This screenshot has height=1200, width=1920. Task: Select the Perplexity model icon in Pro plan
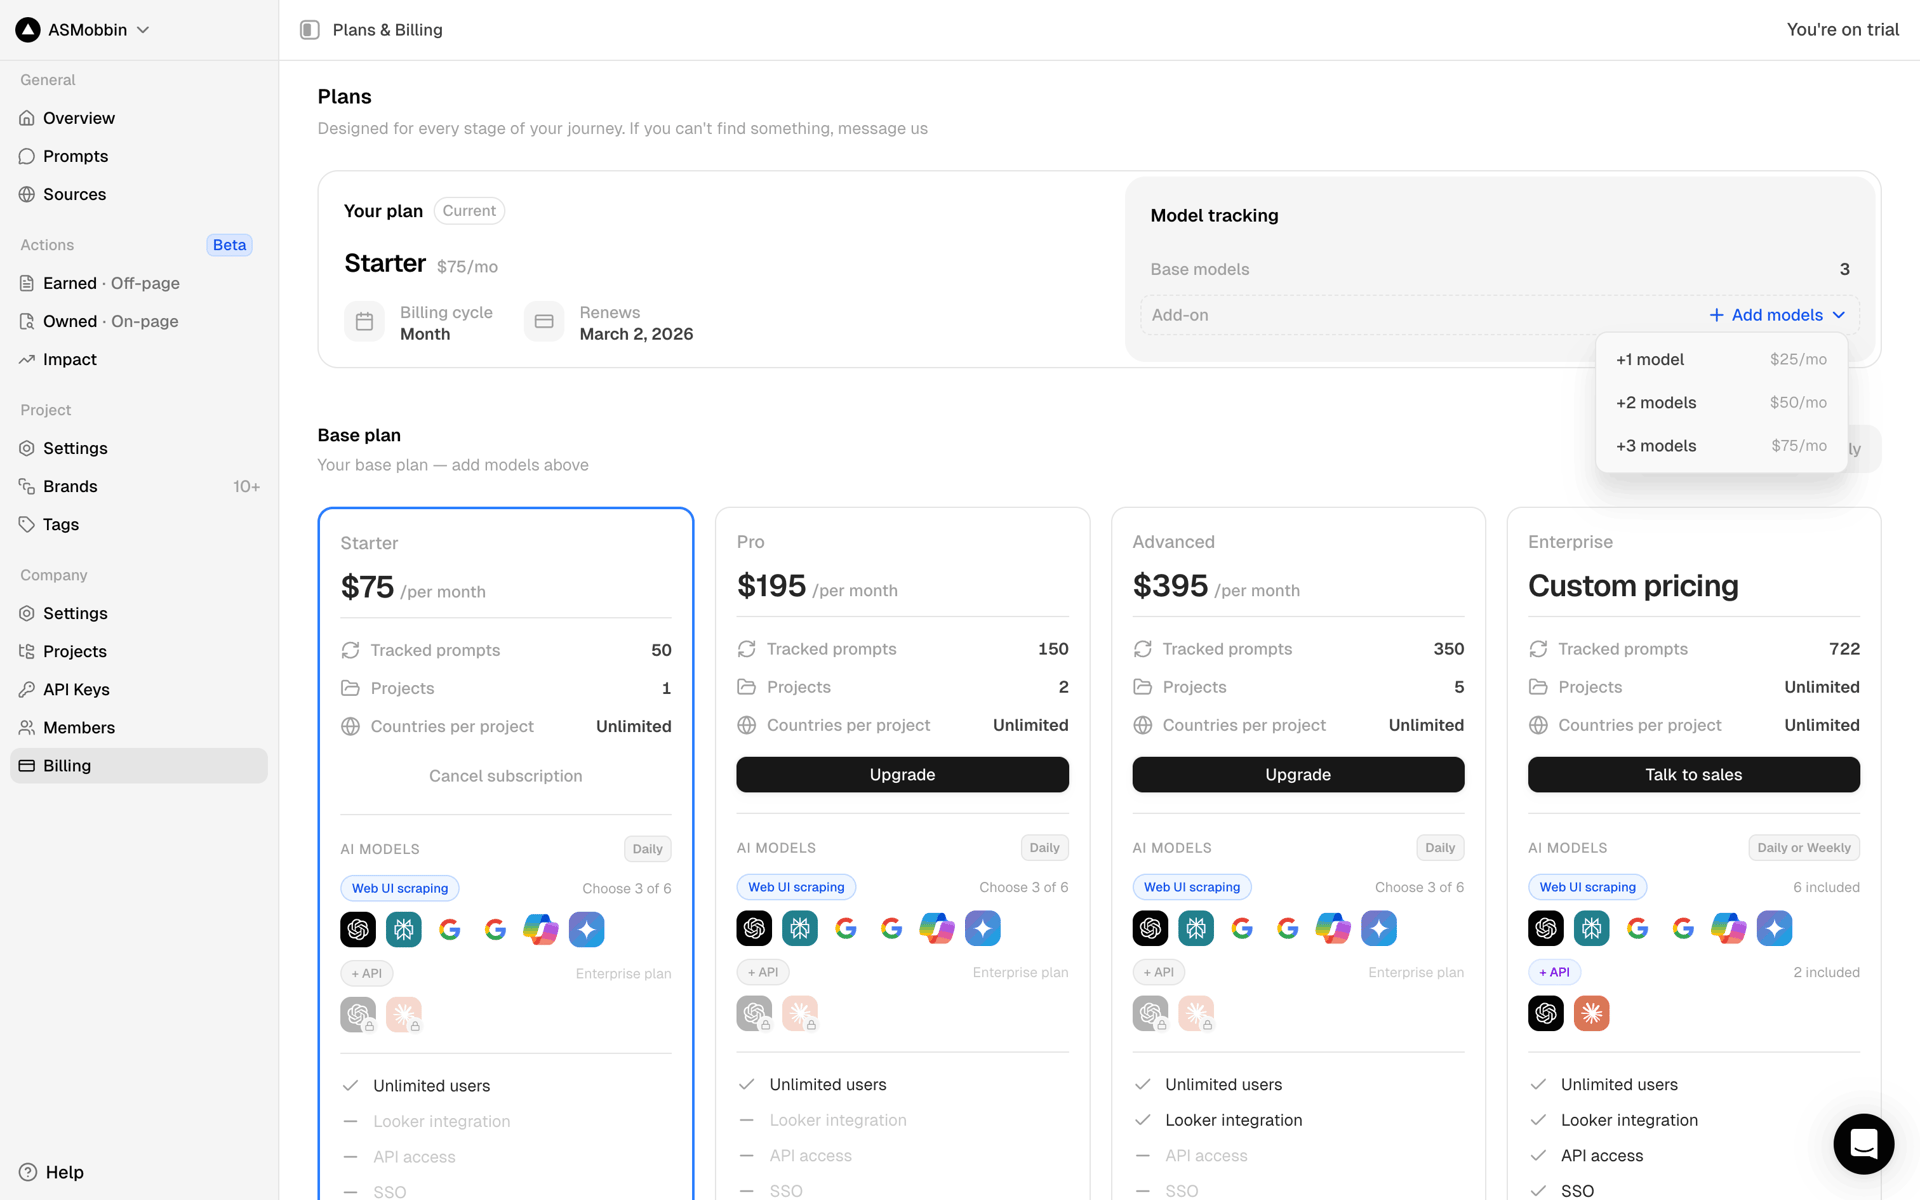tap(800, 929)
